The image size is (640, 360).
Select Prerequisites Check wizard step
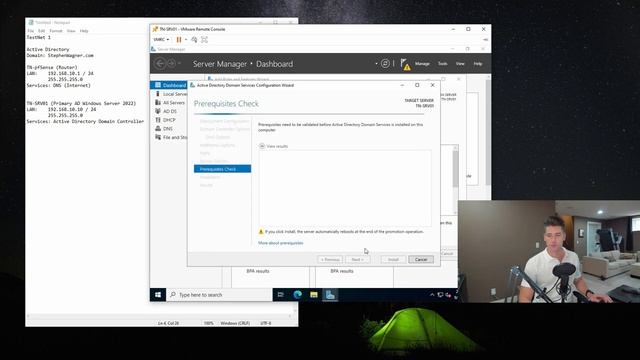222,169
